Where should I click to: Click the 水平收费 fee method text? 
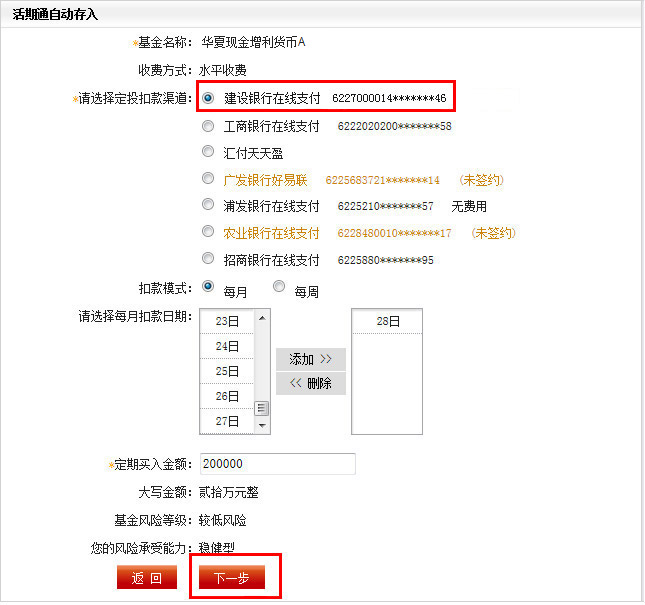[x=223, y=70]
